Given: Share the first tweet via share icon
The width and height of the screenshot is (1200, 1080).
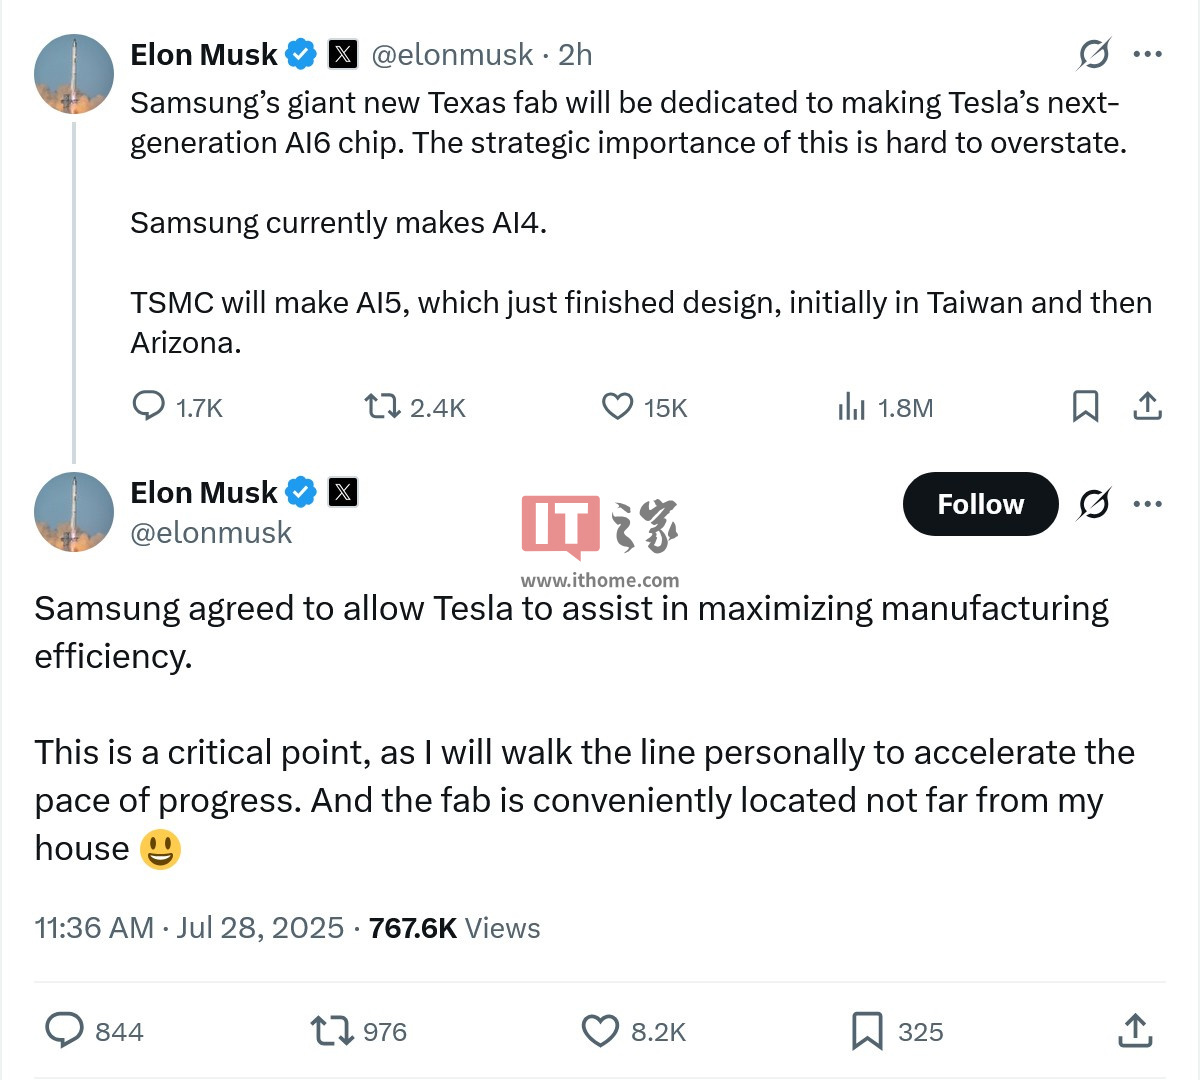Looking at the screenshot, I should (x=1147, y=406).
